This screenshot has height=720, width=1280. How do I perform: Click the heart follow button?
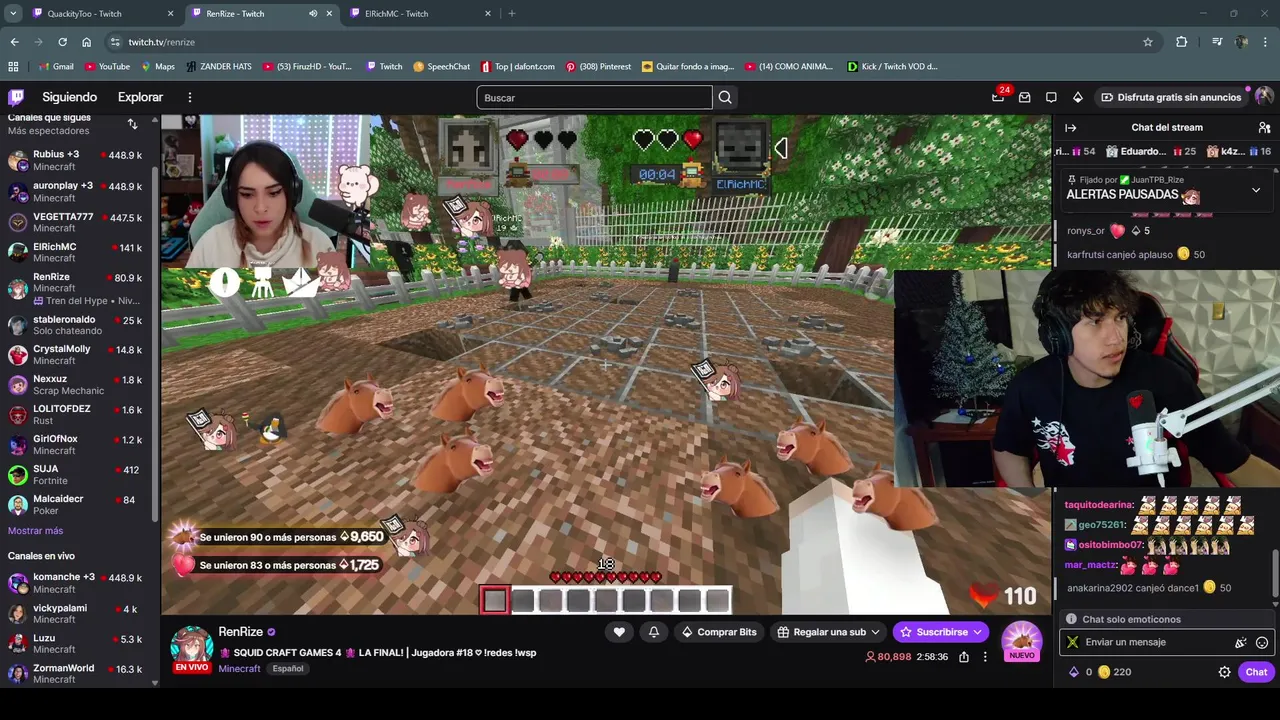pos(619,632)
